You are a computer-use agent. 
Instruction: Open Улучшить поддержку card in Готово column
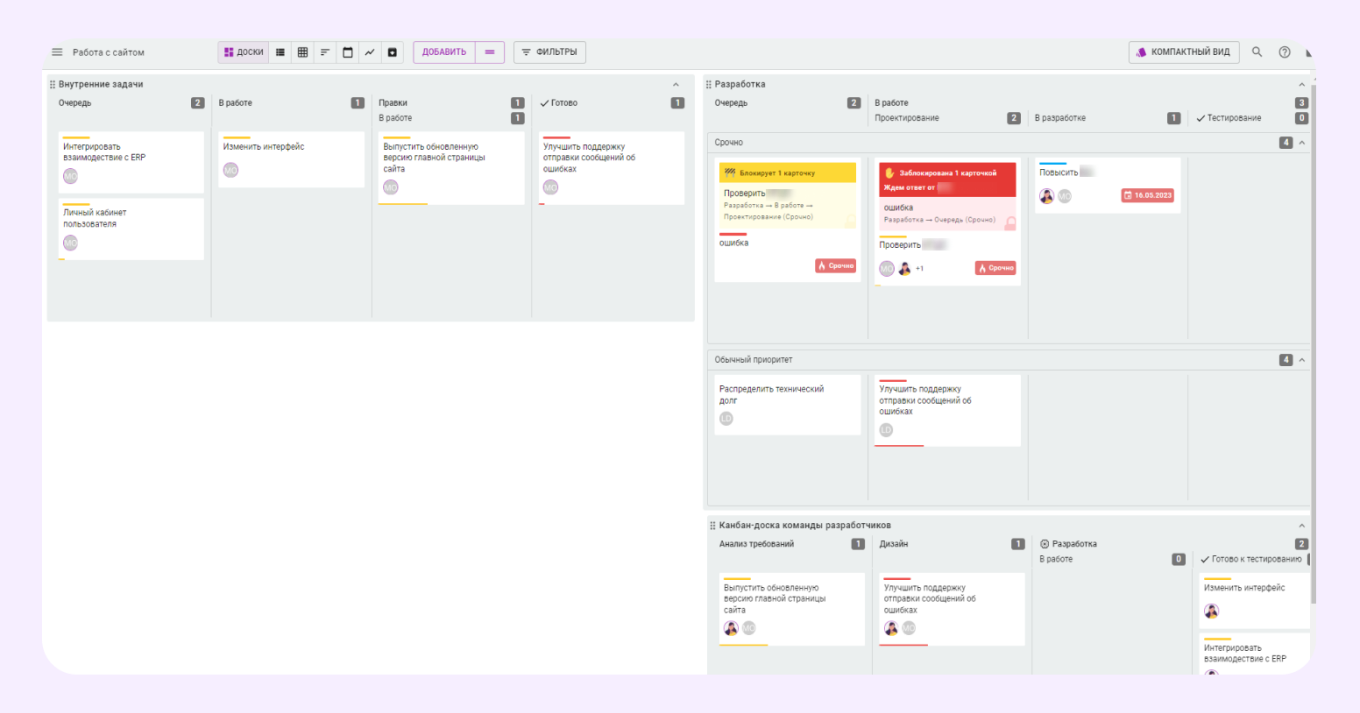[x=611, y=168]
